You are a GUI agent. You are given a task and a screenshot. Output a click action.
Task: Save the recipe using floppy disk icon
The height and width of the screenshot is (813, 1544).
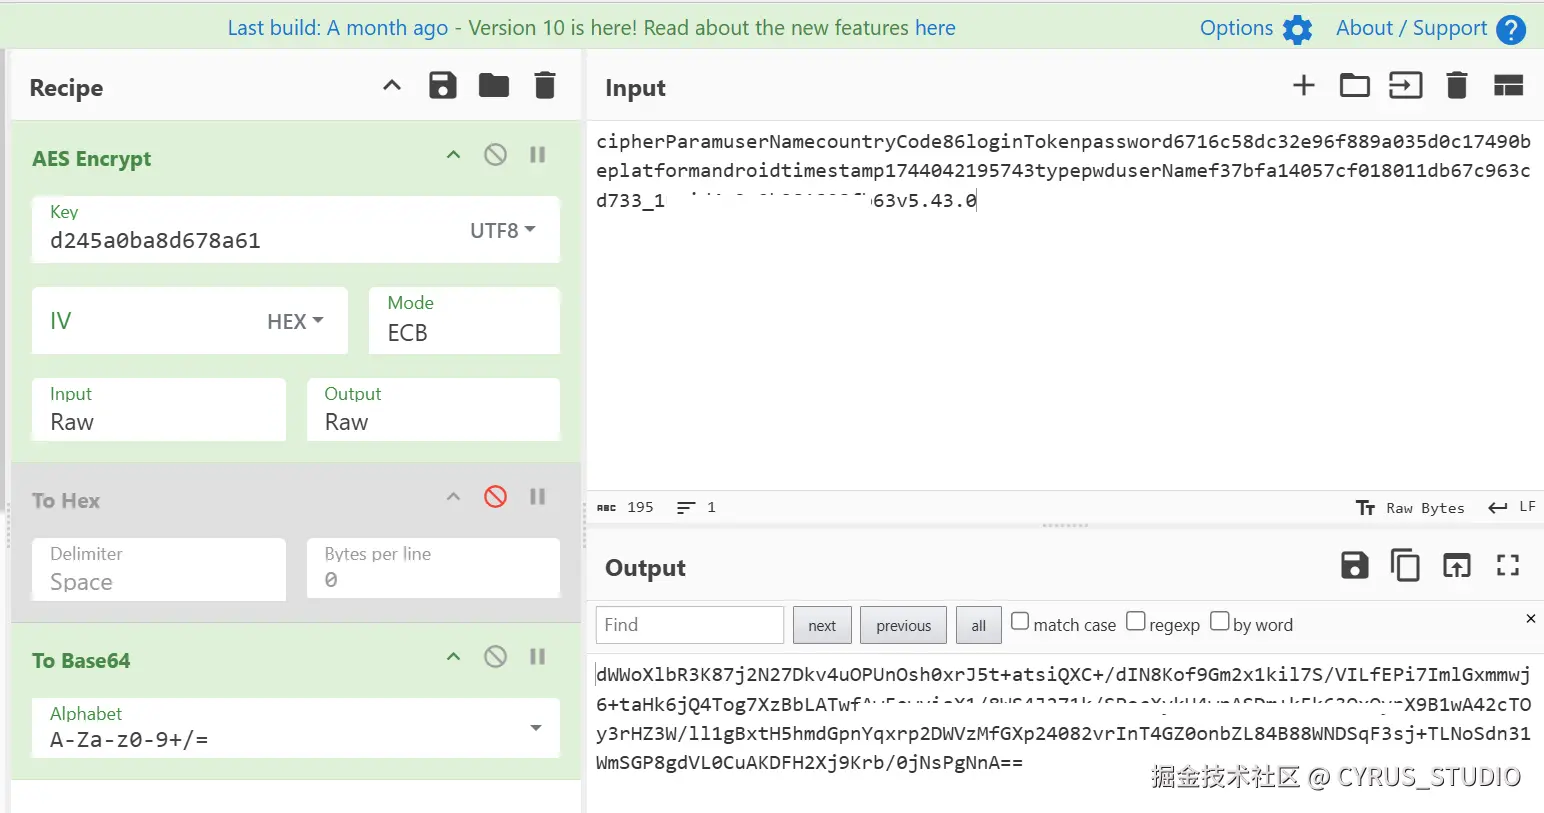coord(443,86)
